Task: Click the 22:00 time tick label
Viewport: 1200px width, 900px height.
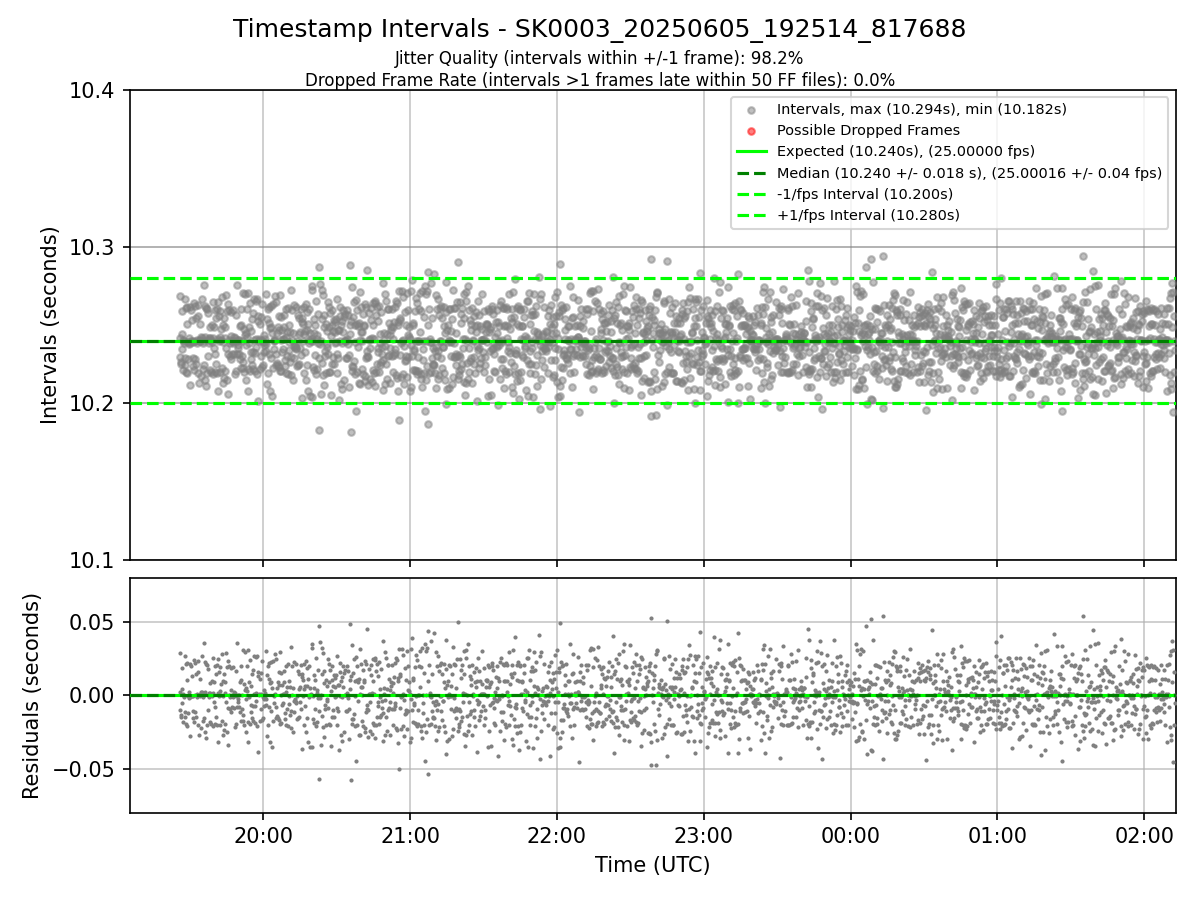Action: pos(557,835)
